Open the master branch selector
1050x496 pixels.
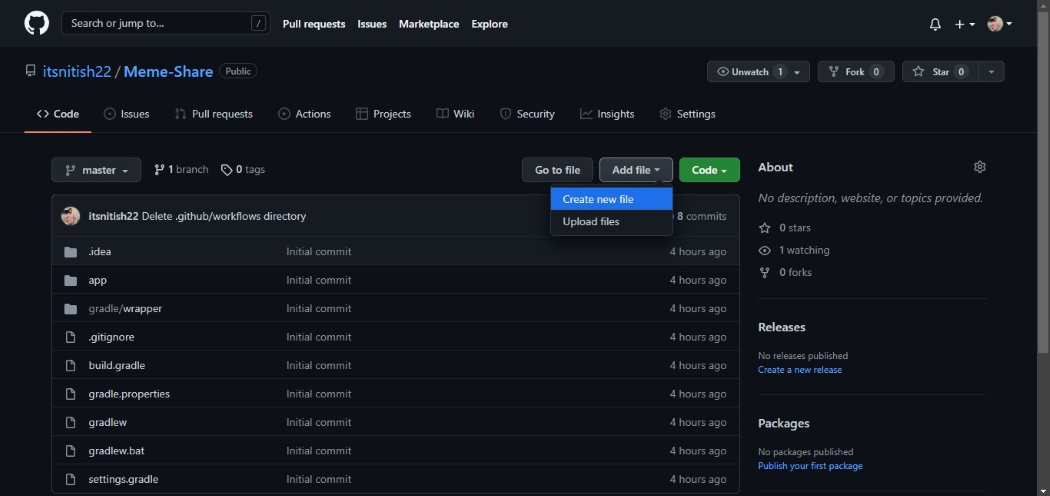[96, 170]
